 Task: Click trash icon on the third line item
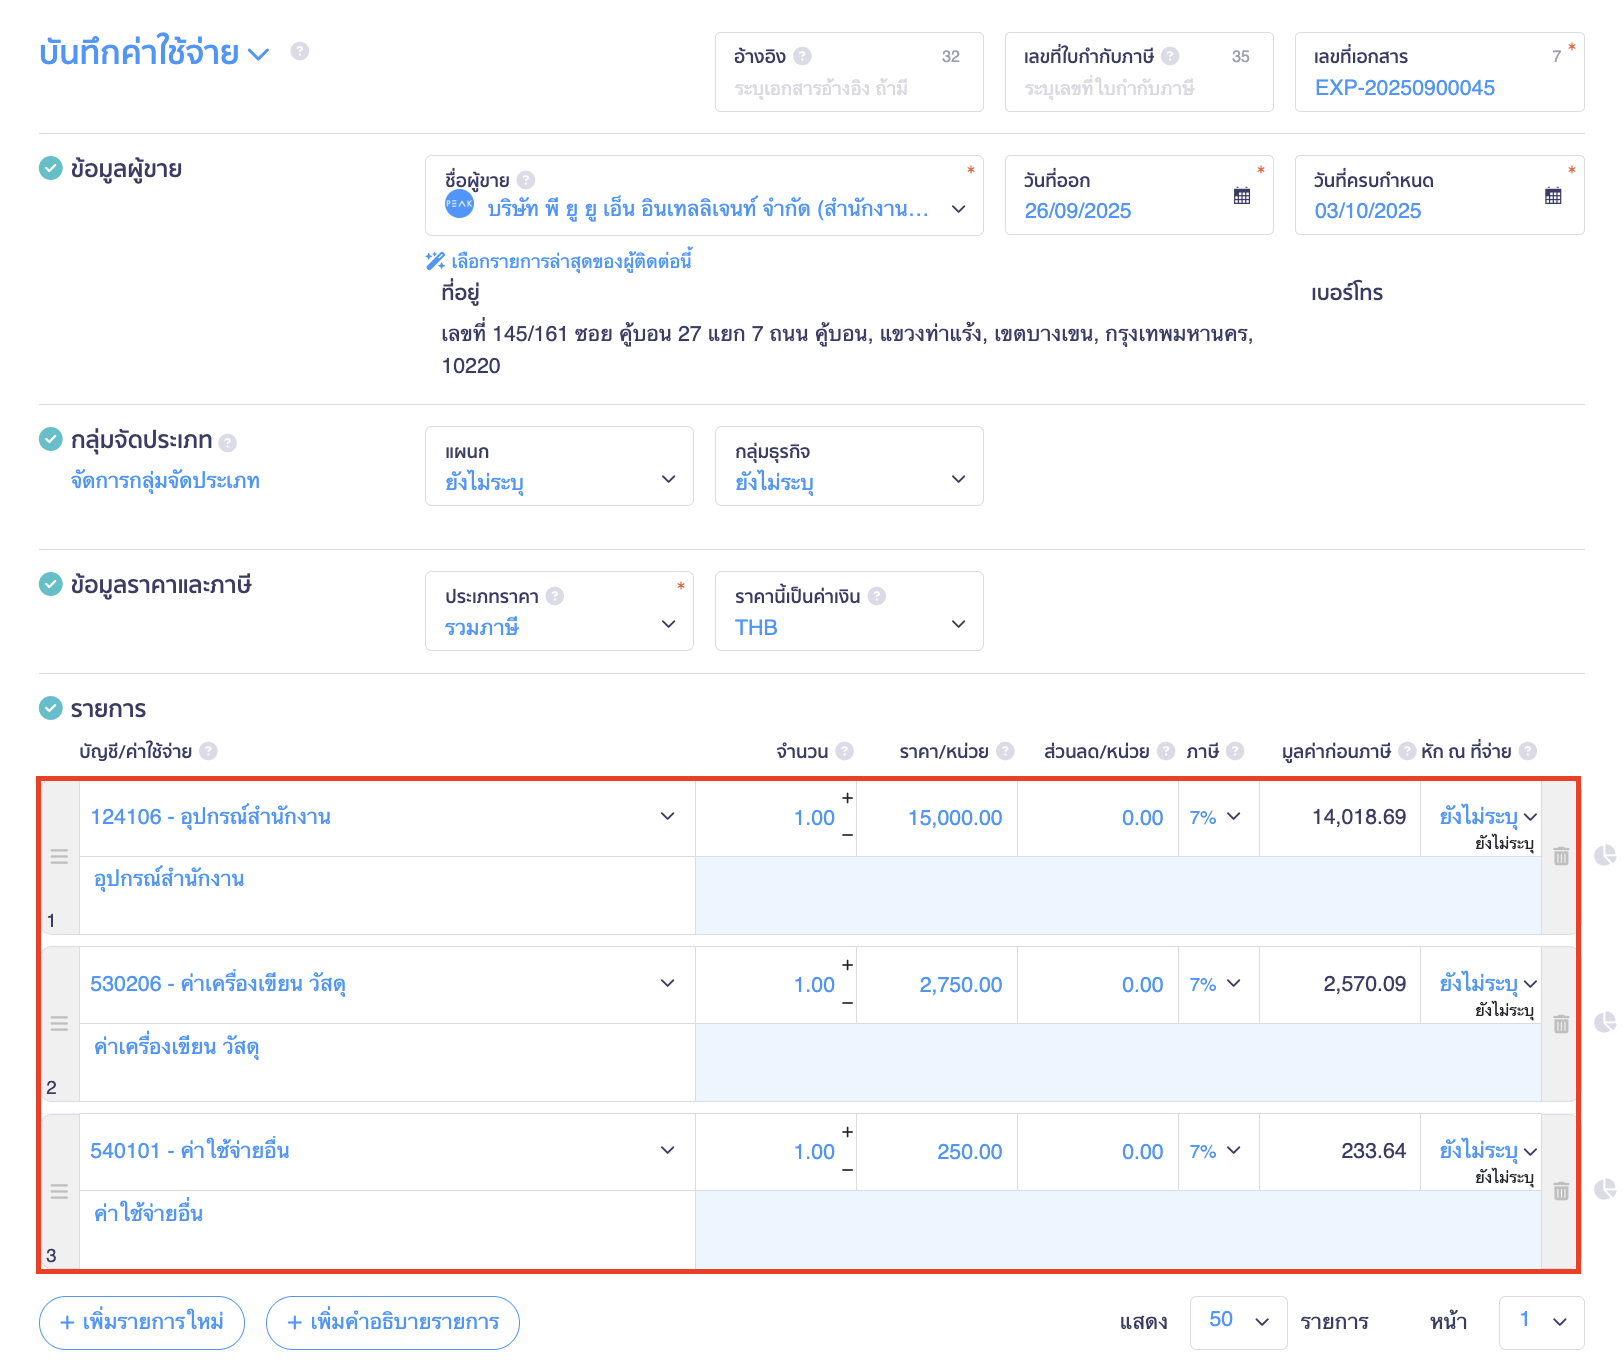pyautogui.click(x=1561, y=1190)
